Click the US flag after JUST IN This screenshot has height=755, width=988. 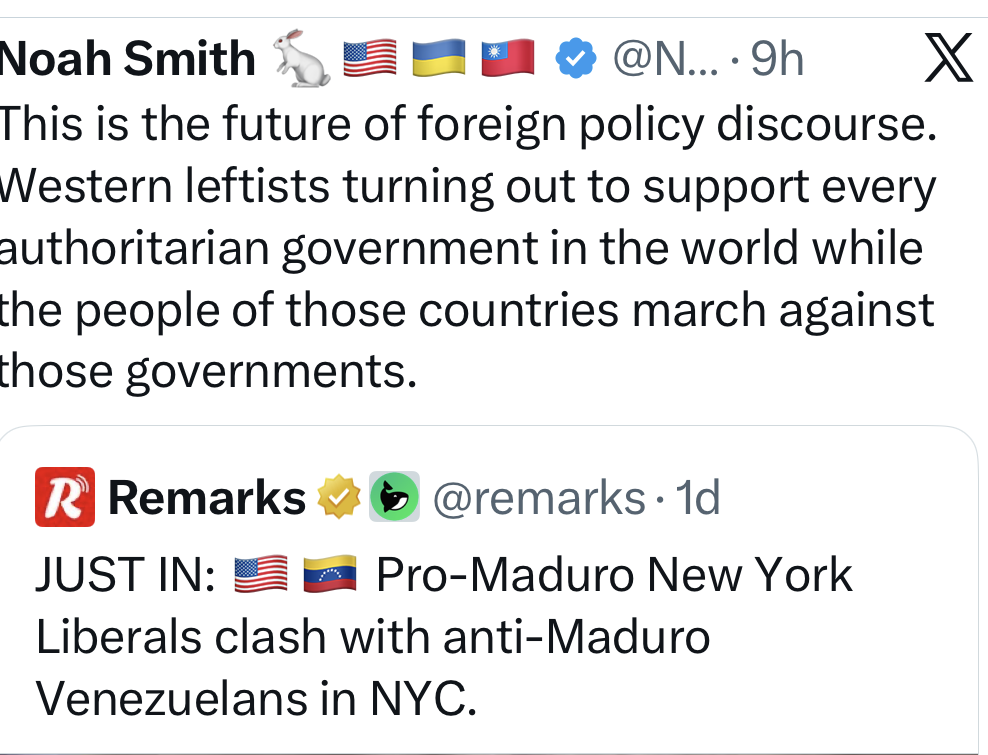261,577
